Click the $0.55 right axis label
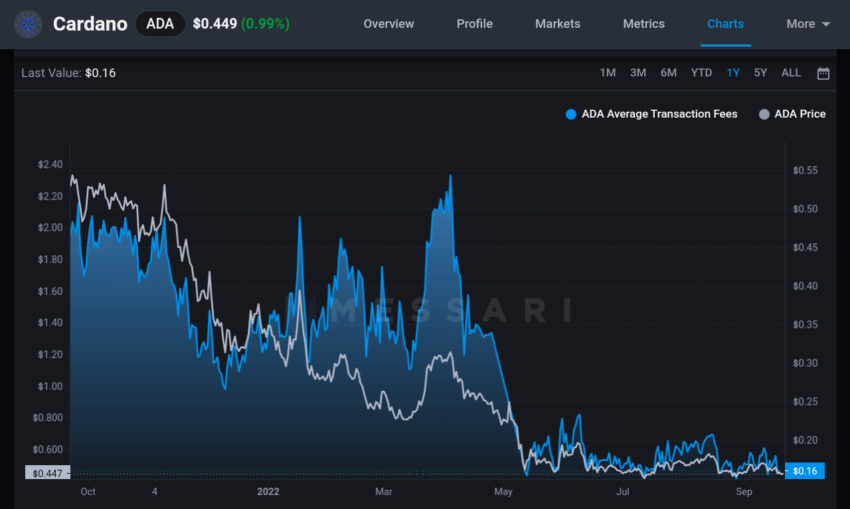Screen dimensions: 850x509 pyautogui.click(x=805, y=170)
